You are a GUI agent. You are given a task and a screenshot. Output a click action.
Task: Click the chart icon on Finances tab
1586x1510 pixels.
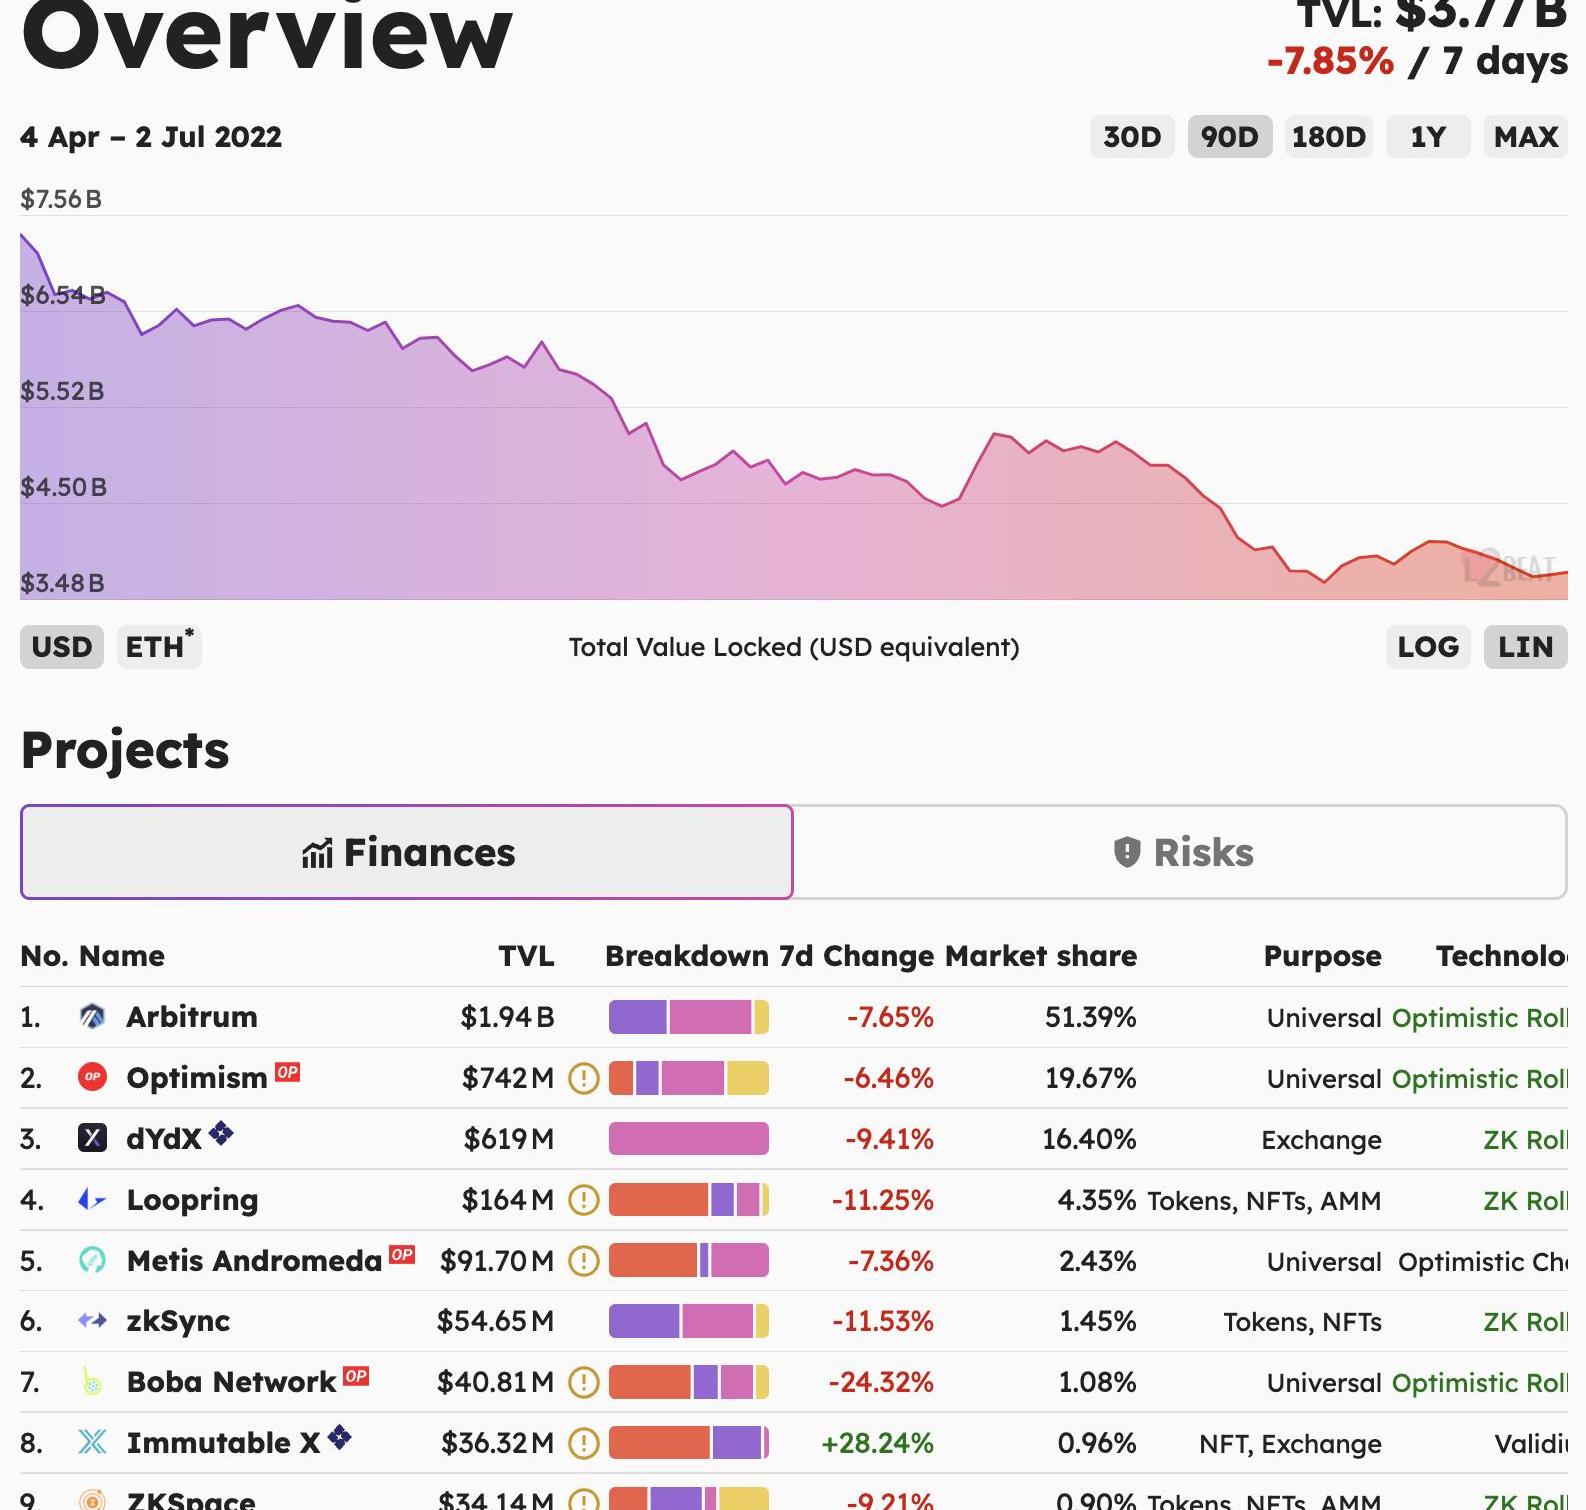pos(317,853)
